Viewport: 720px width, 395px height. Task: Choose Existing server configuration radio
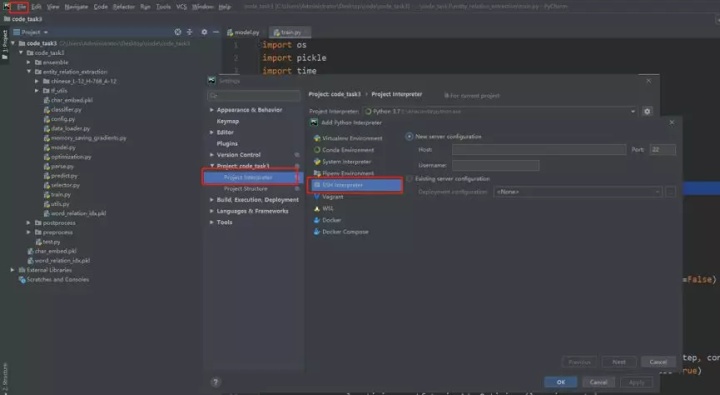[x=409, y=179]
